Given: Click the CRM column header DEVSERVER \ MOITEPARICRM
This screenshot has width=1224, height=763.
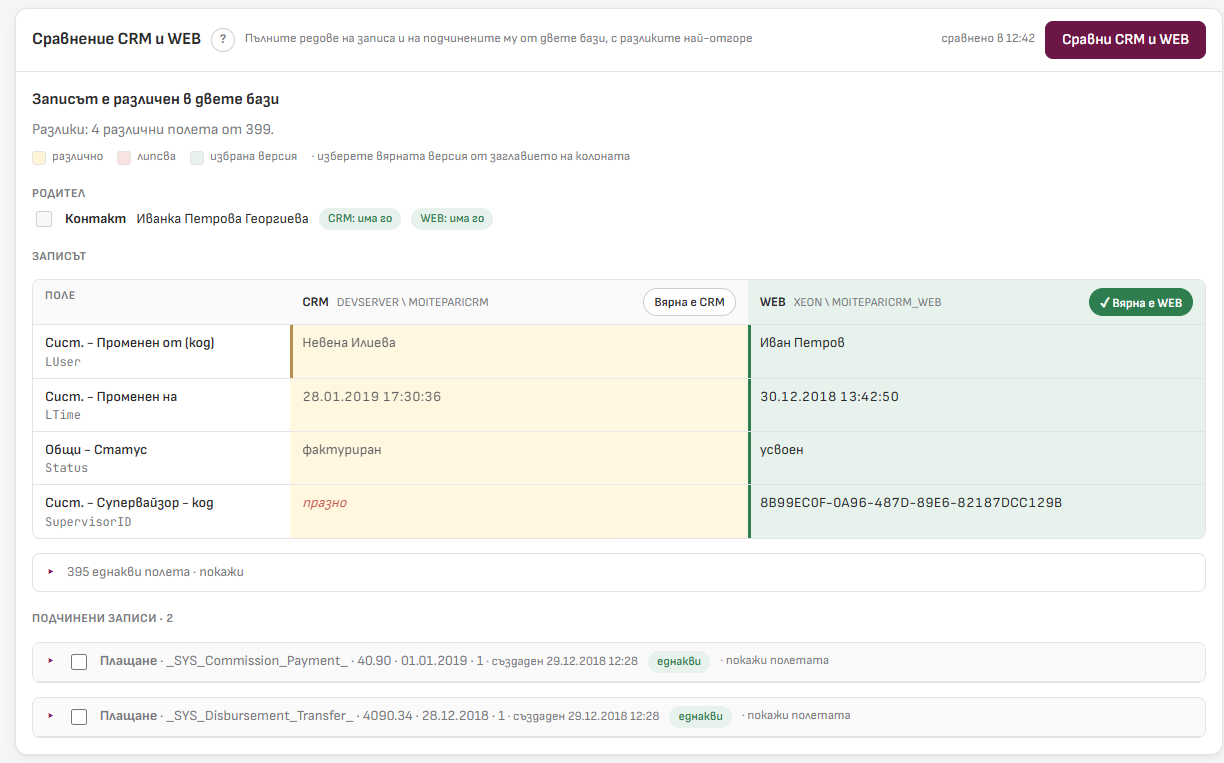Looking at the screenshot, I should [x=412, y=302].
